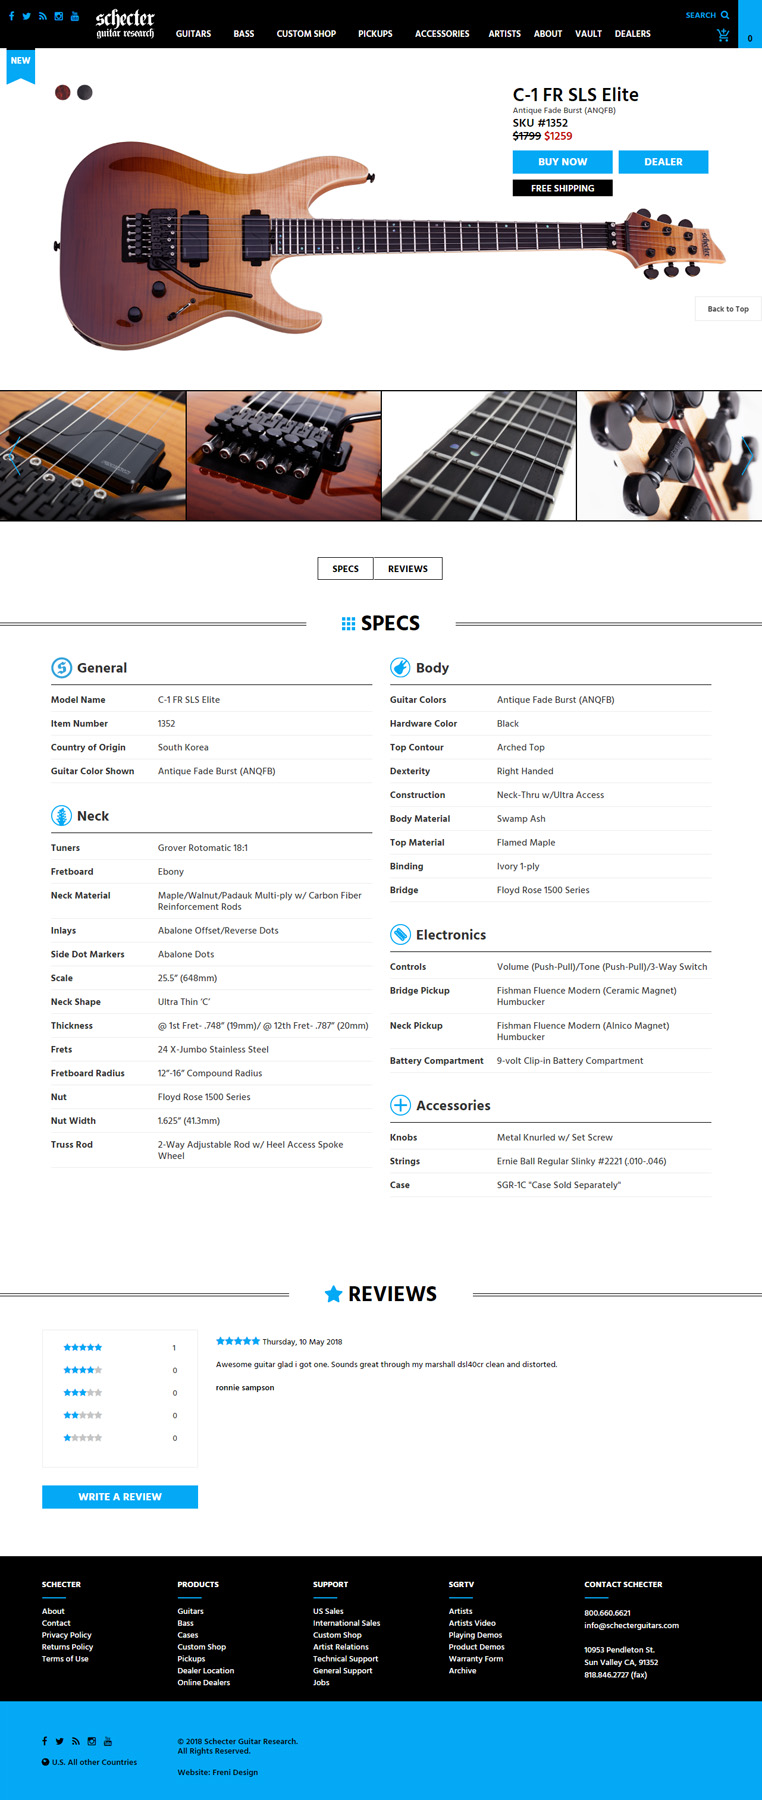This screenshot has height=1800, width=762.
Task: Filter reviews by five-star row
Action: coord(120,1347)
